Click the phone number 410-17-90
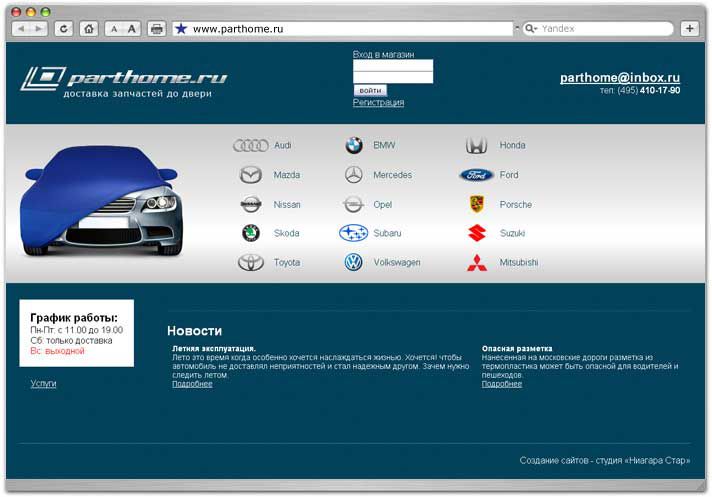This screenshot has width=712, height=497. [x=660, y=90]
